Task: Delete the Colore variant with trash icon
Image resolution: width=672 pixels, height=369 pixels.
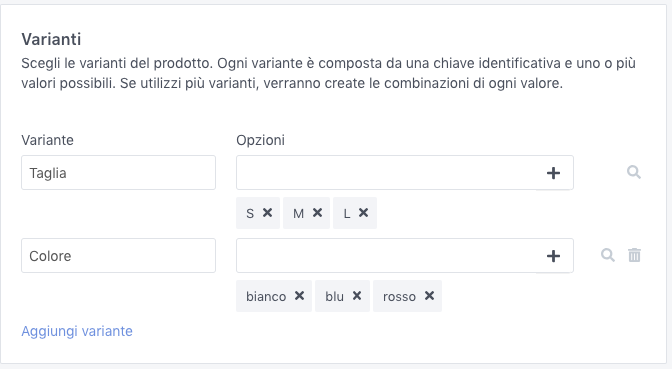Action: click(x=634, y=255)
